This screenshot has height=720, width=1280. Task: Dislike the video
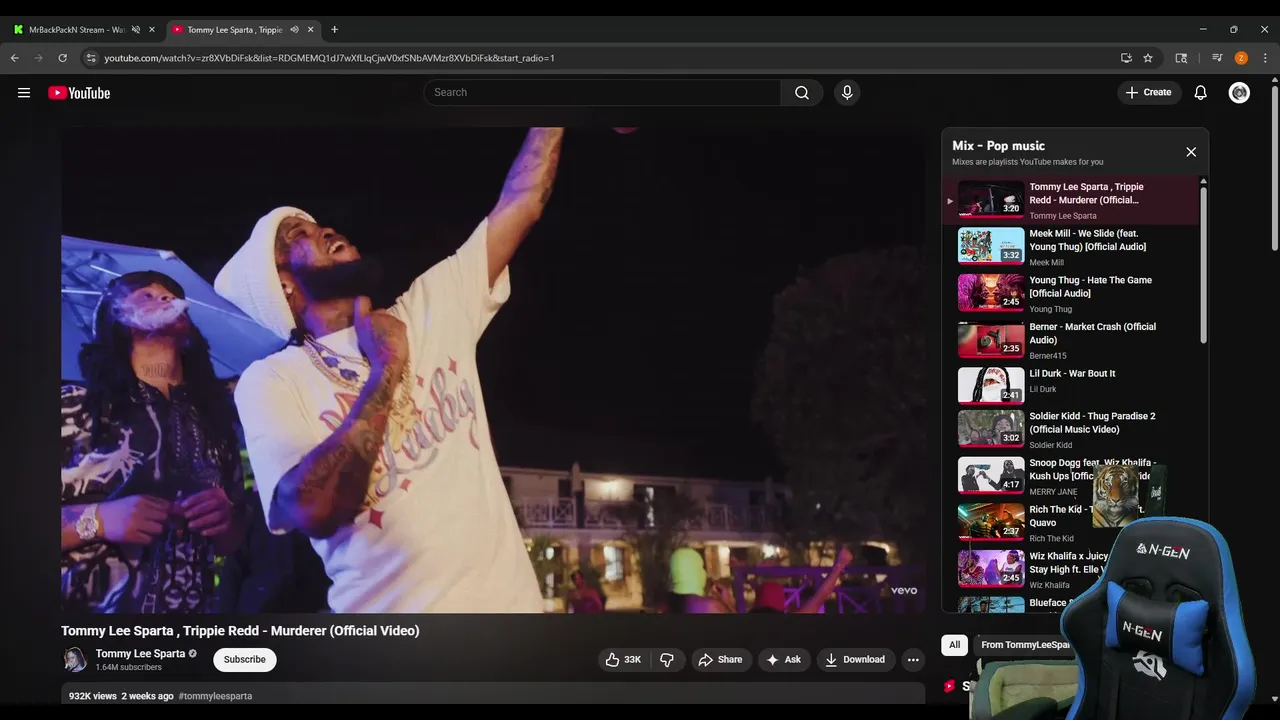pos(667,660)
